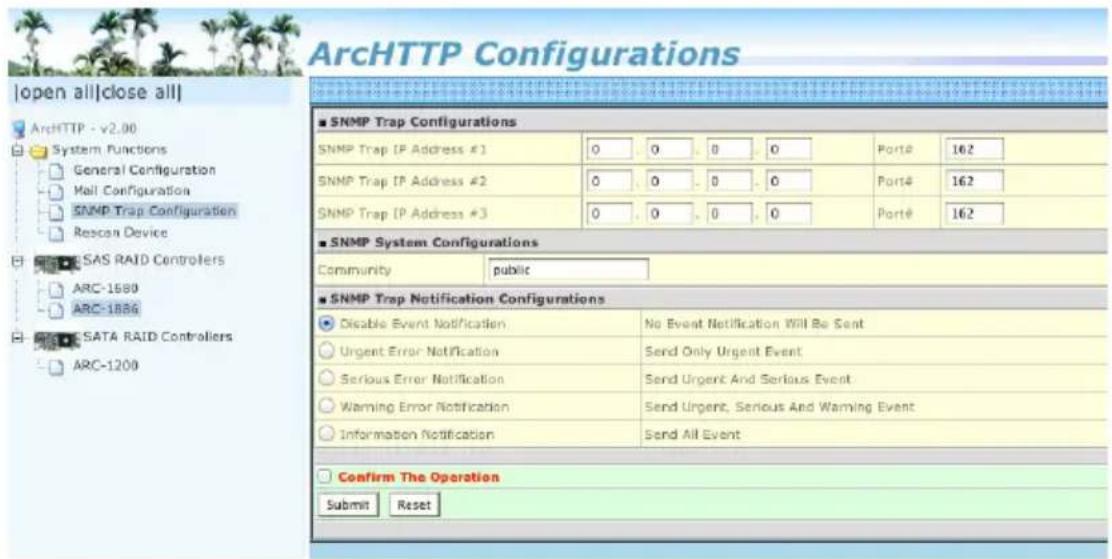The height and width of the screenshot is (559, 1112).
Task: Collapse the SAS RAID Controllers tree node
Action: [x=18, y=261]
